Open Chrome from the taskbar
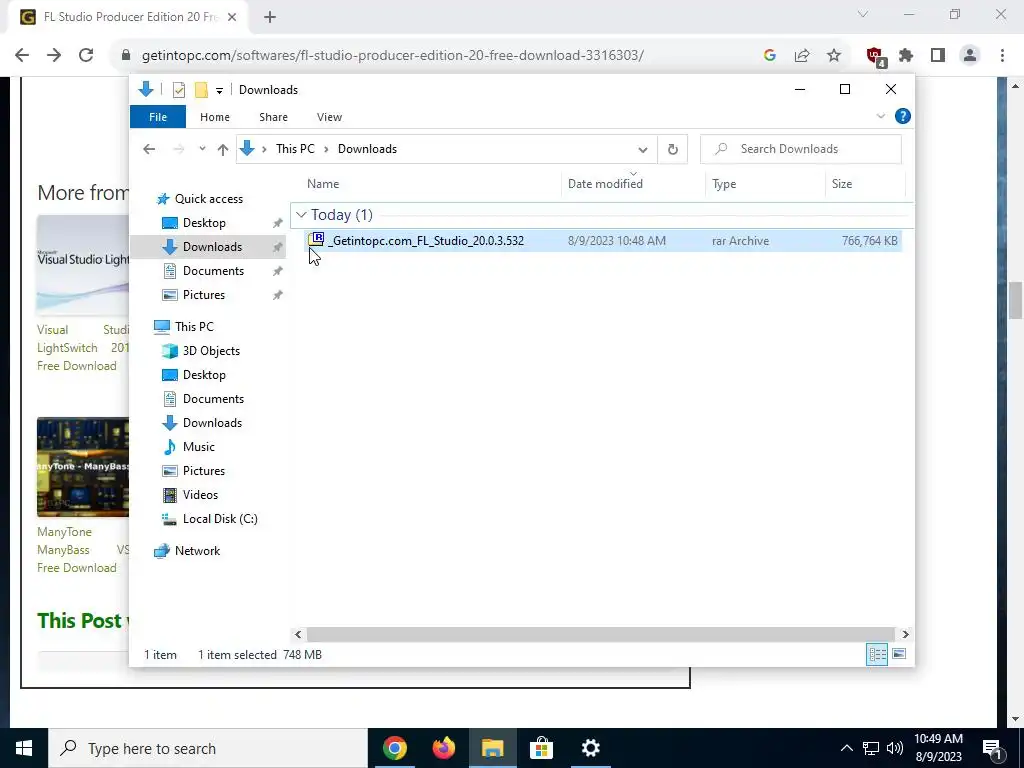The width and height of the screenshot is (1024, 768). pyautogui.click(x=394, y=748)
